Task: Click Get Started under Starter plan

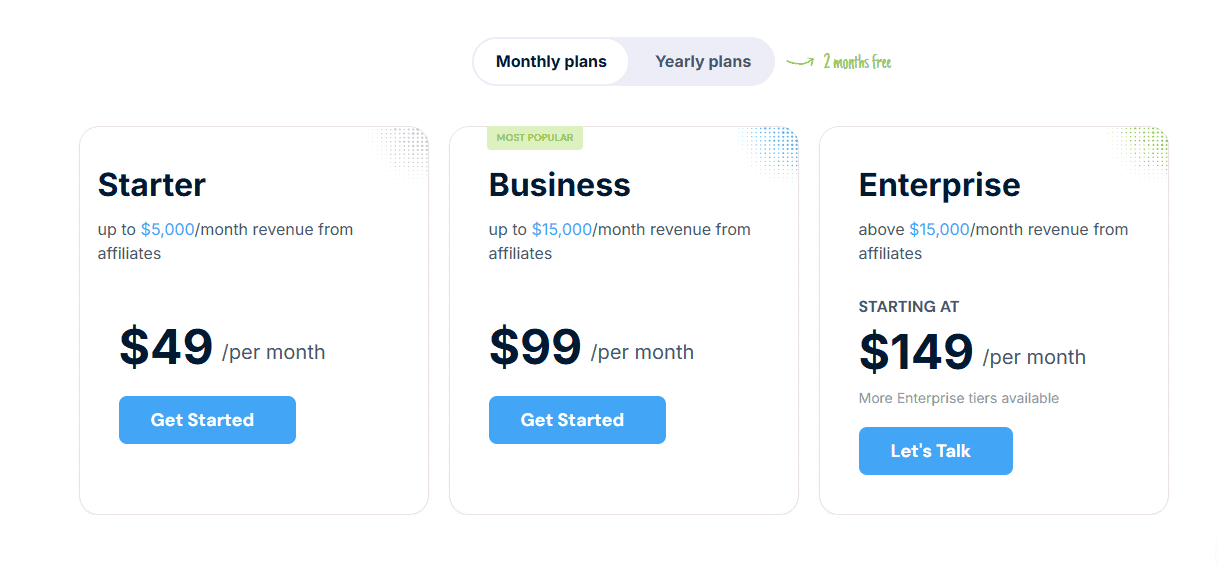Action: (207, 420)
